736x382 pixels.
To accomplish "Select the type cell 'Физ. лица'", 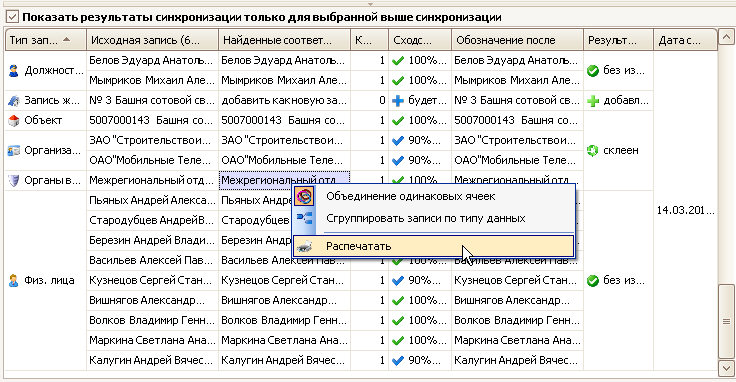I will click(46, 281).
